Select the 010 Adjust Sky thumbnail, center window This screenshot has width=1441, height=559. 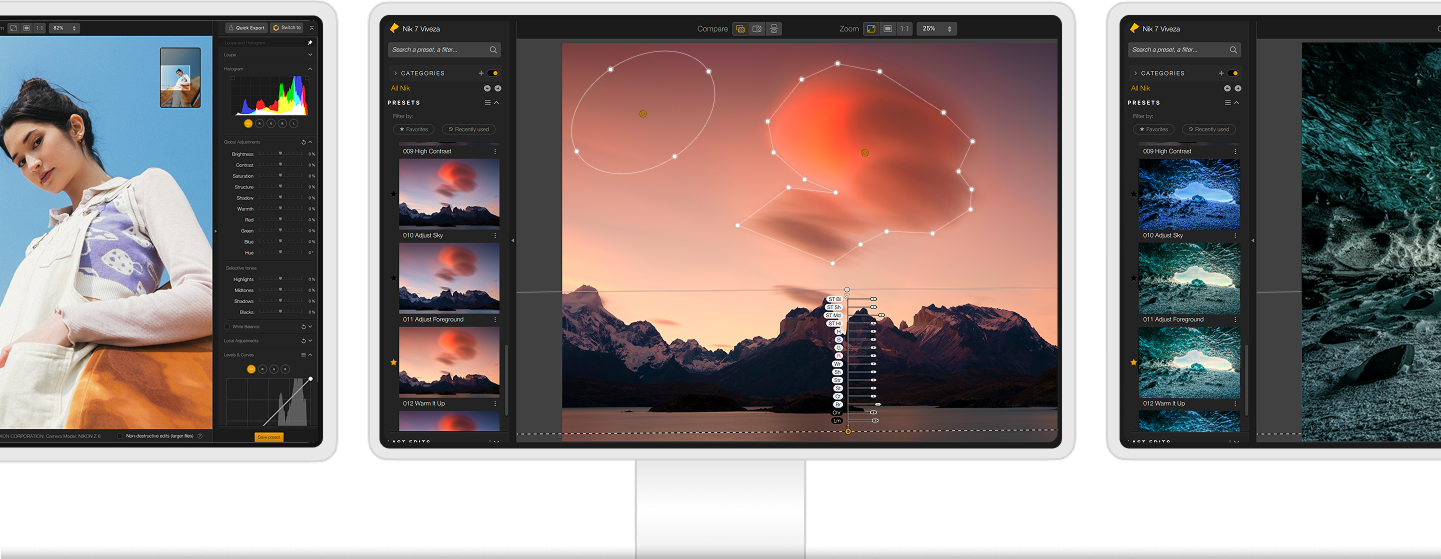pos(449,193)
